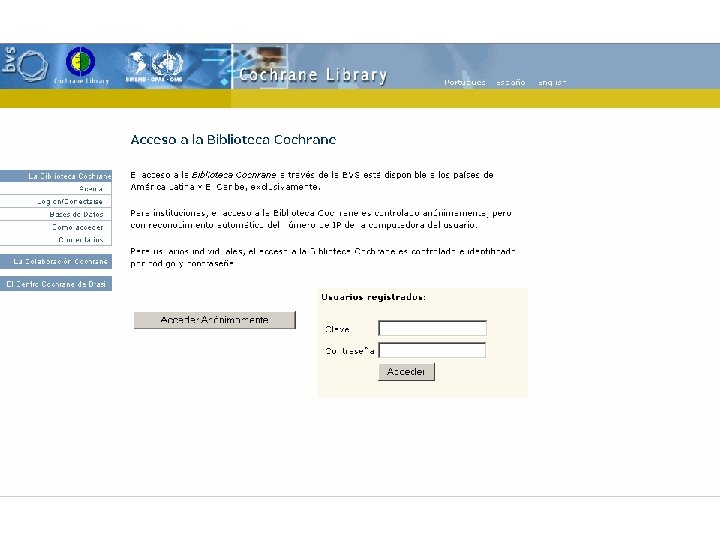
Task: Open La Colaboración Cochrane section
Action: pos(56,261)
